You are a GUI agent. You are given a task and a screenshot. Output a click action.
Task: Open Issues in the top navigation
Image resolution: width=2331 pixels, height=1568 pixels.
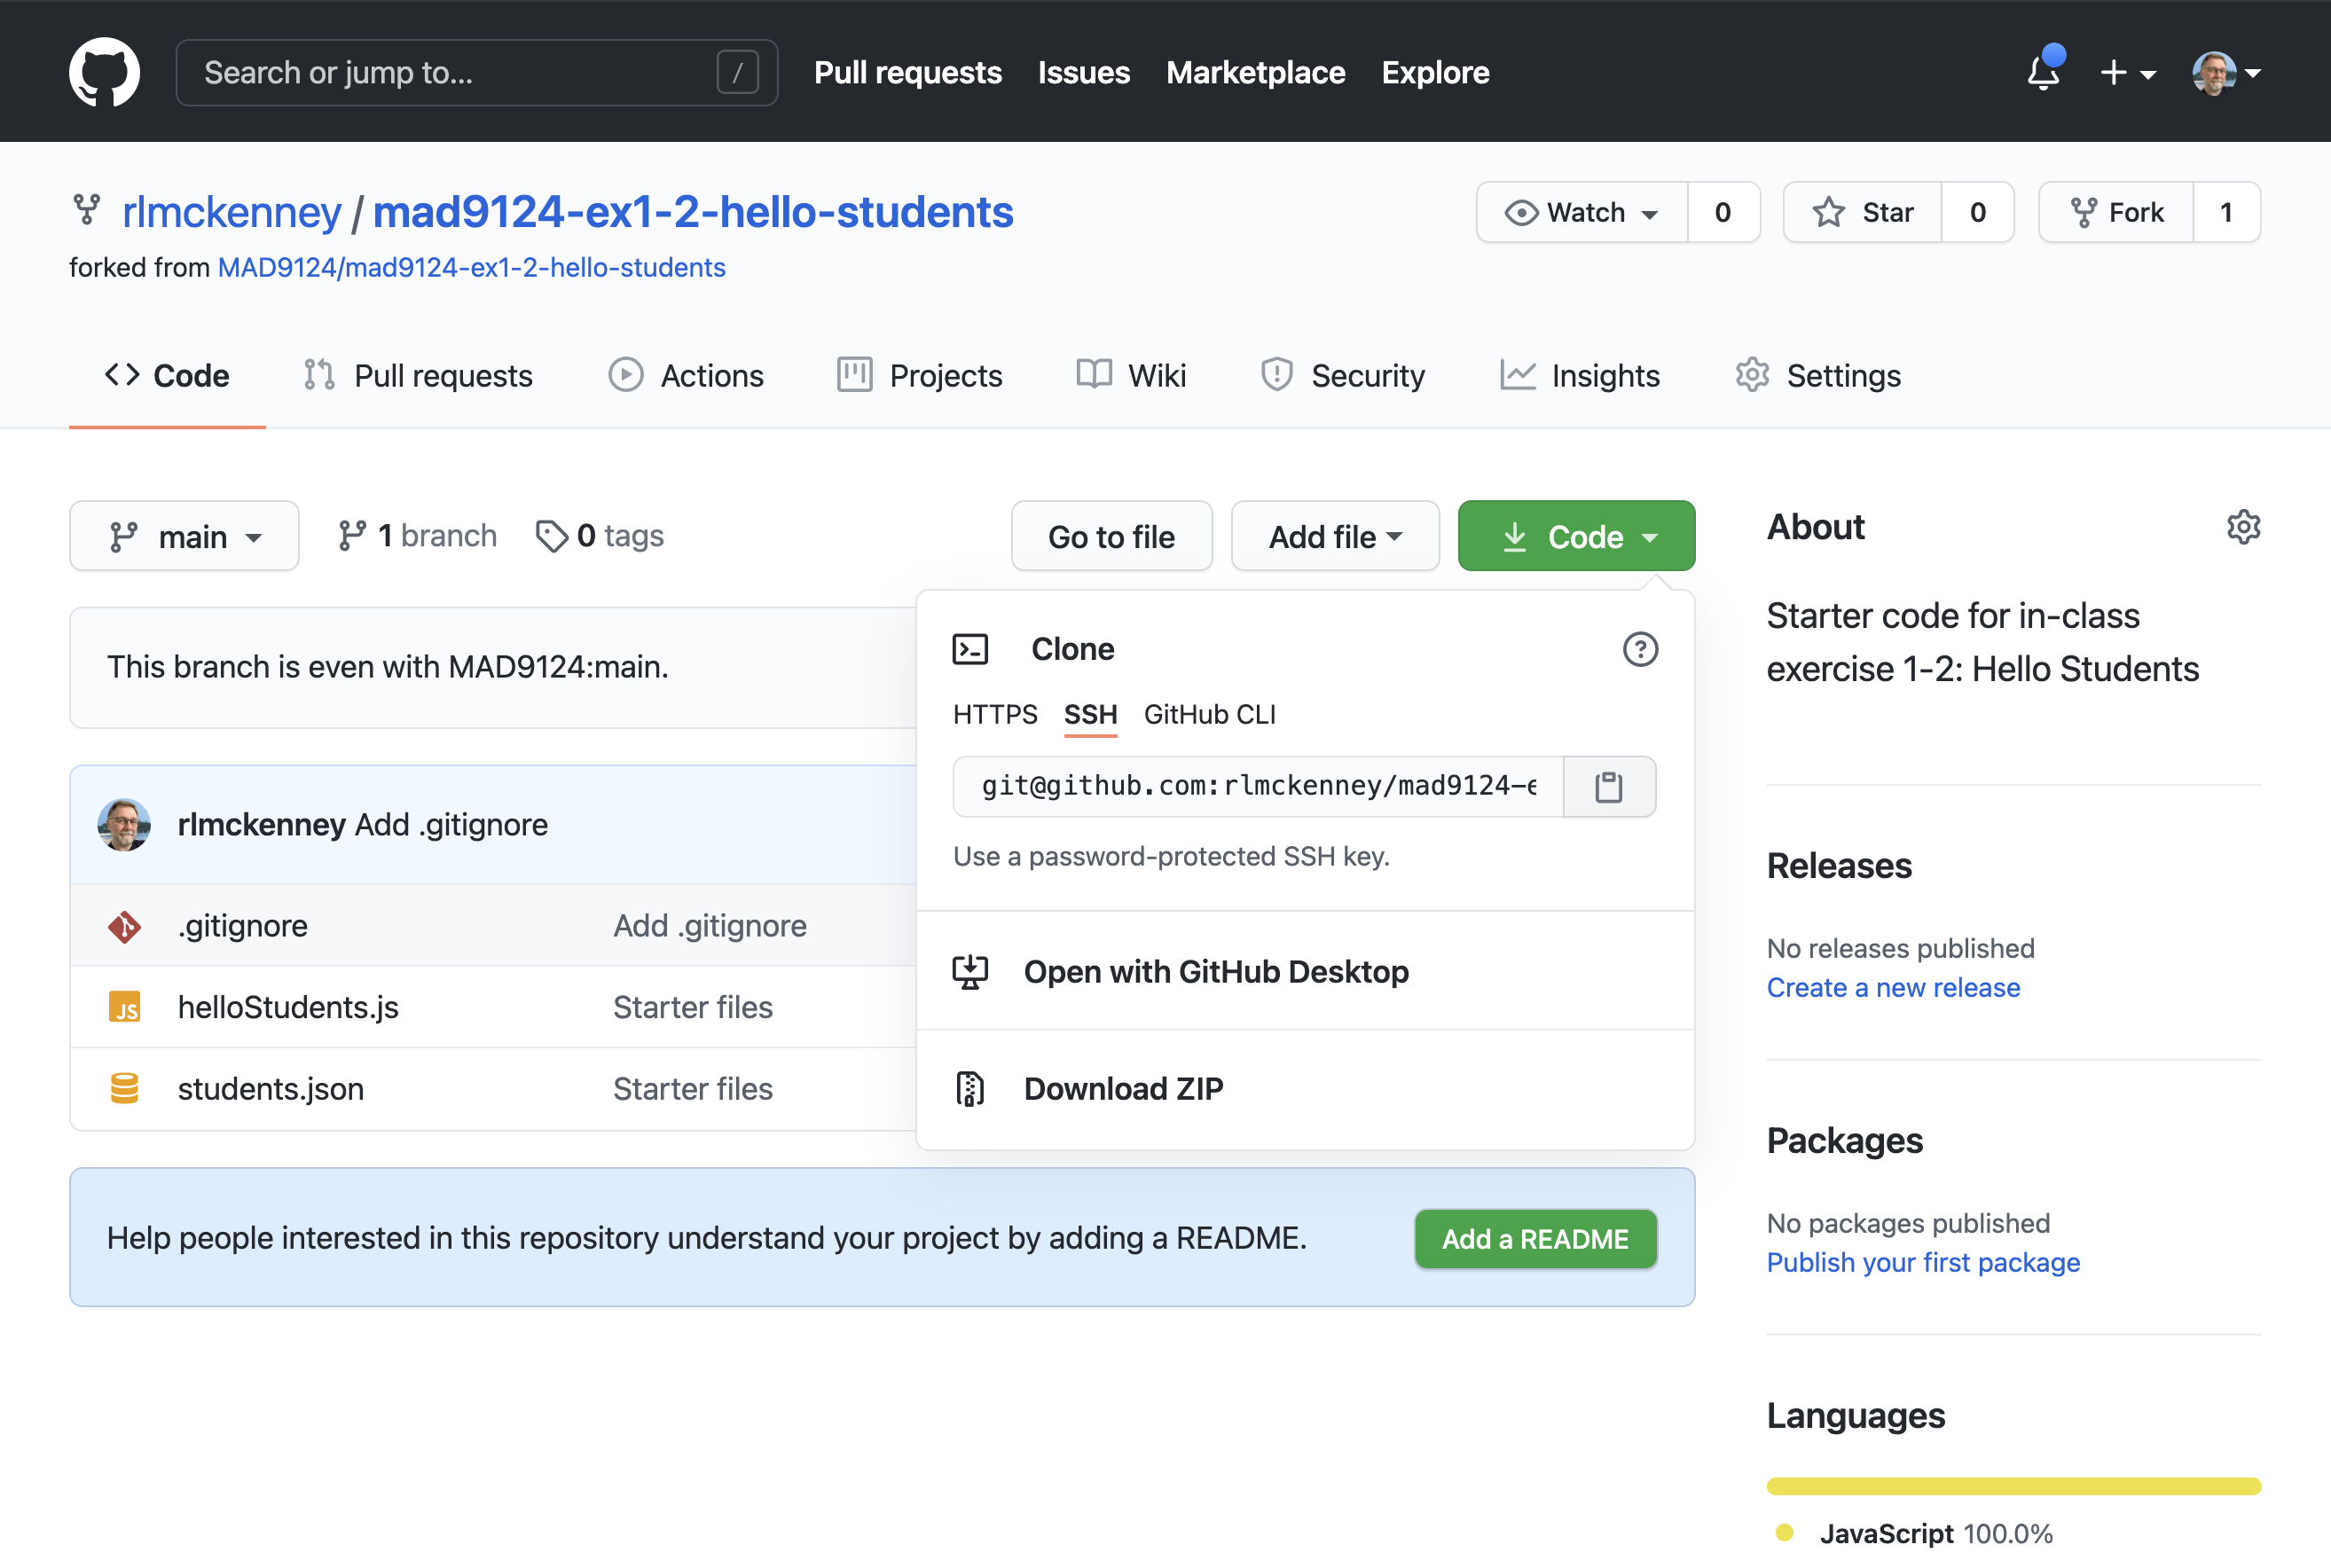(1084, 72)
